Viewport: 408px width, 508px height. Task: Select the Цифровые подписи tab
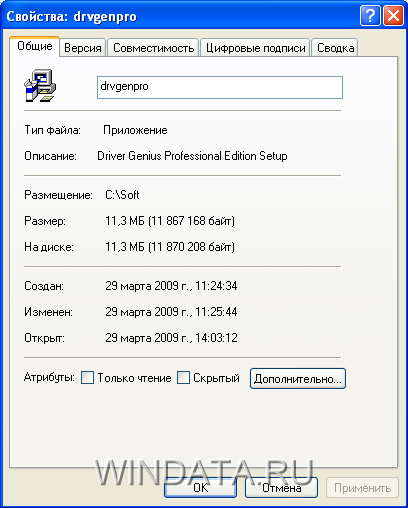pyautogui.click(x=255, y=48)
